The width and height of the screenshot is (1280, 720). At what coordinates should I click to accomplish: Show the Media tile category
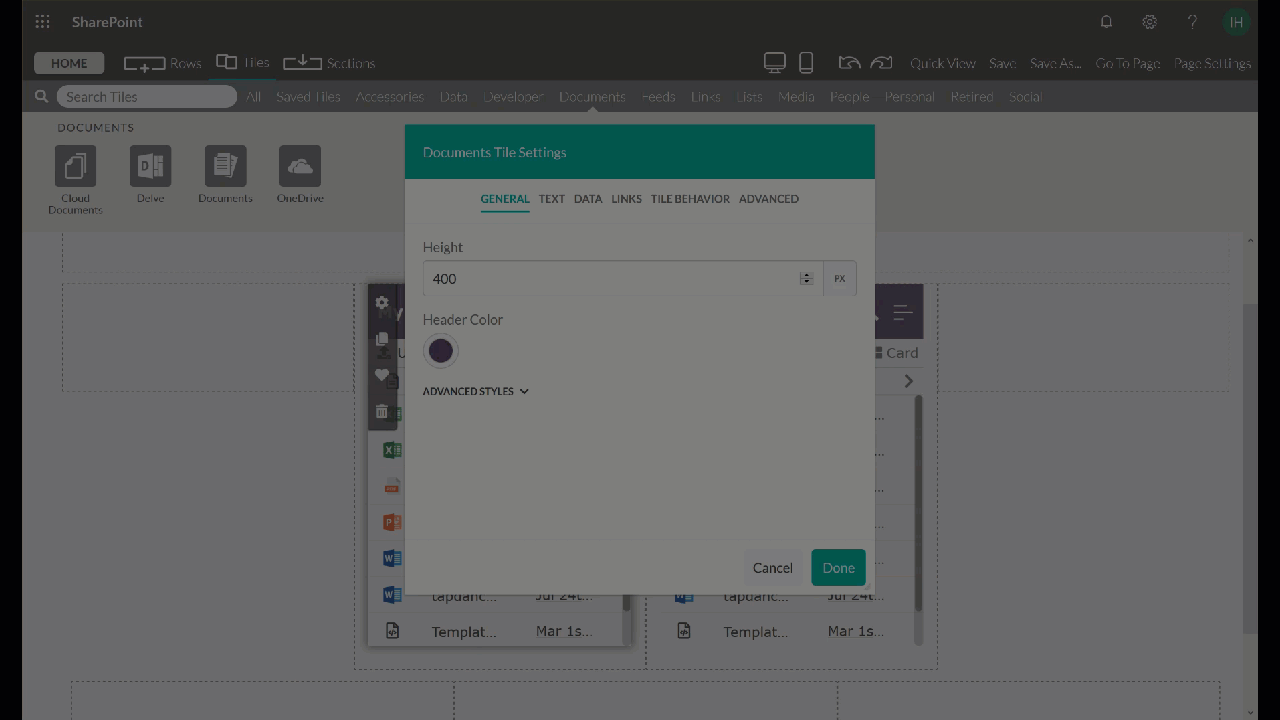click(796, 97)
